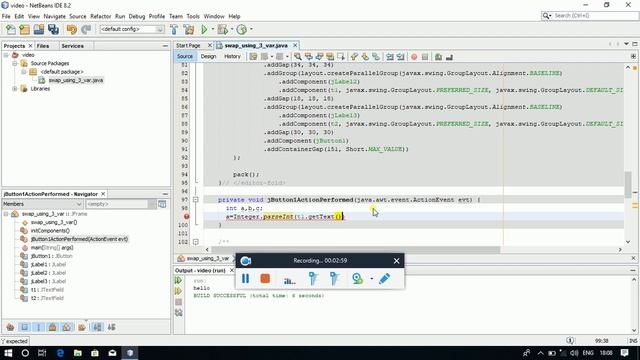
Task: Click the Stop Macro Recording icon
Action: point(424,57)
